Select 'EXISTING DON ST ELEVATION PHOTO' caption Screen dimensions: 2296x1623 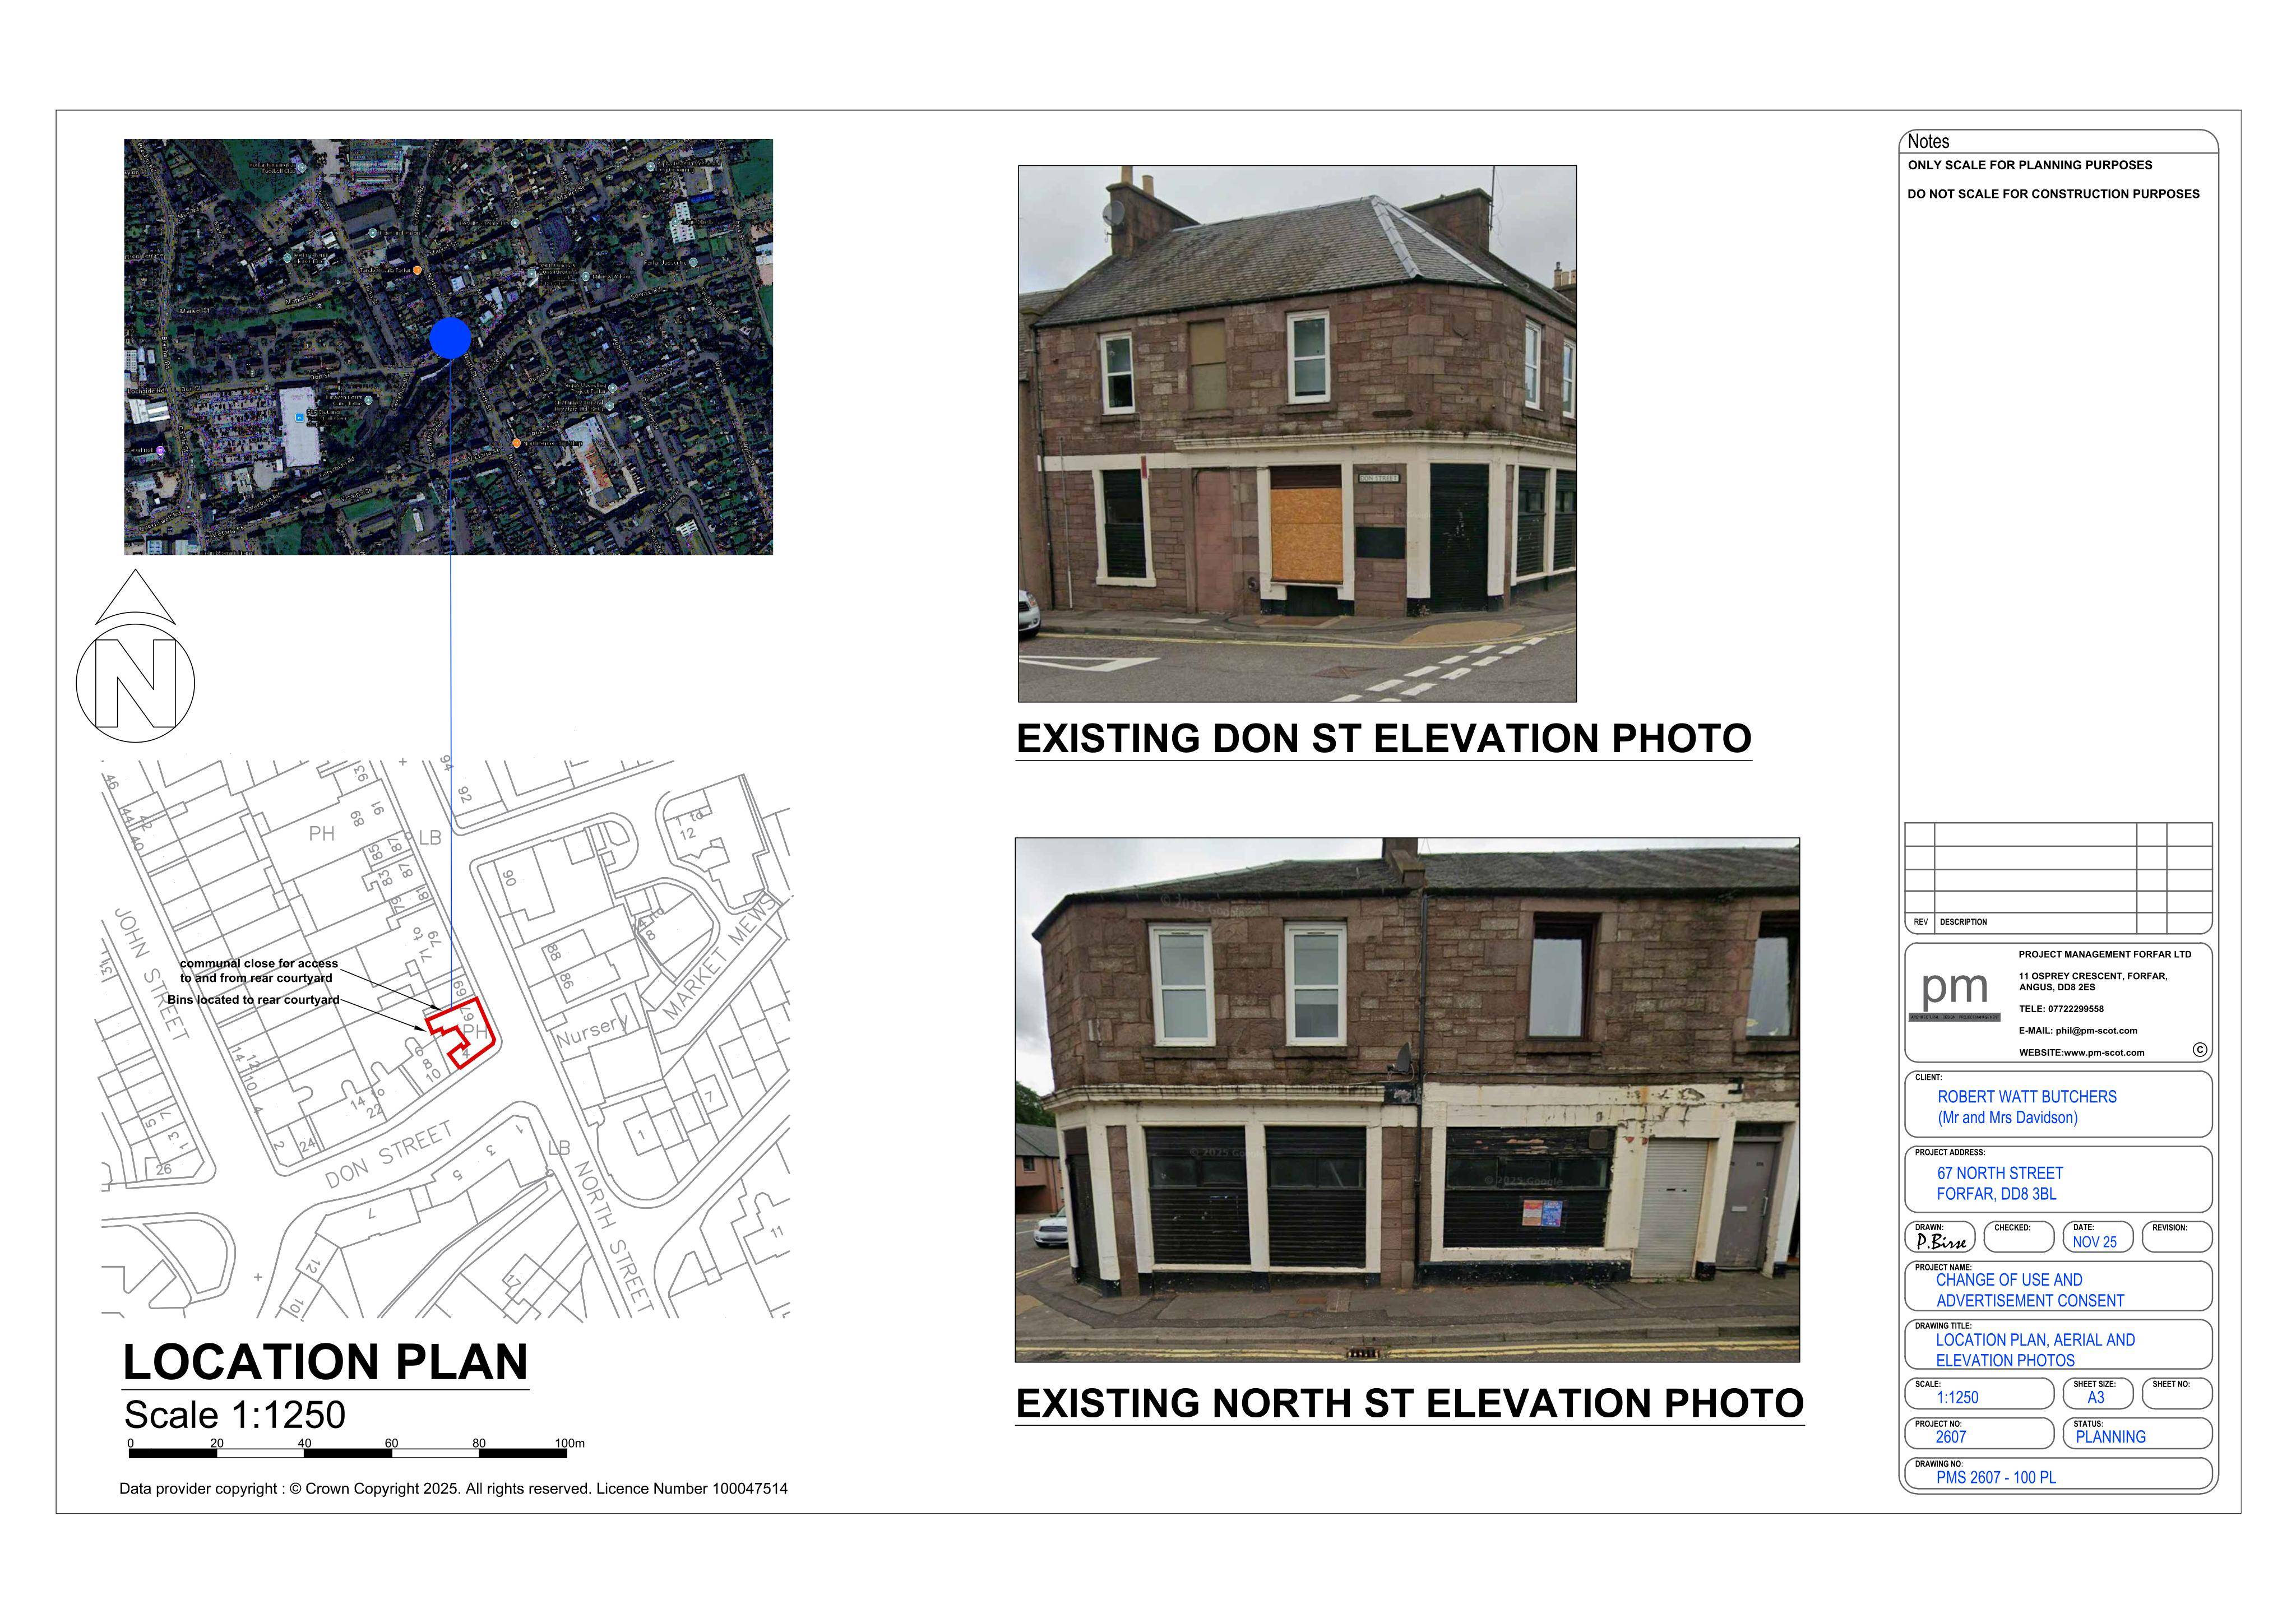(x=1384, y=738)
